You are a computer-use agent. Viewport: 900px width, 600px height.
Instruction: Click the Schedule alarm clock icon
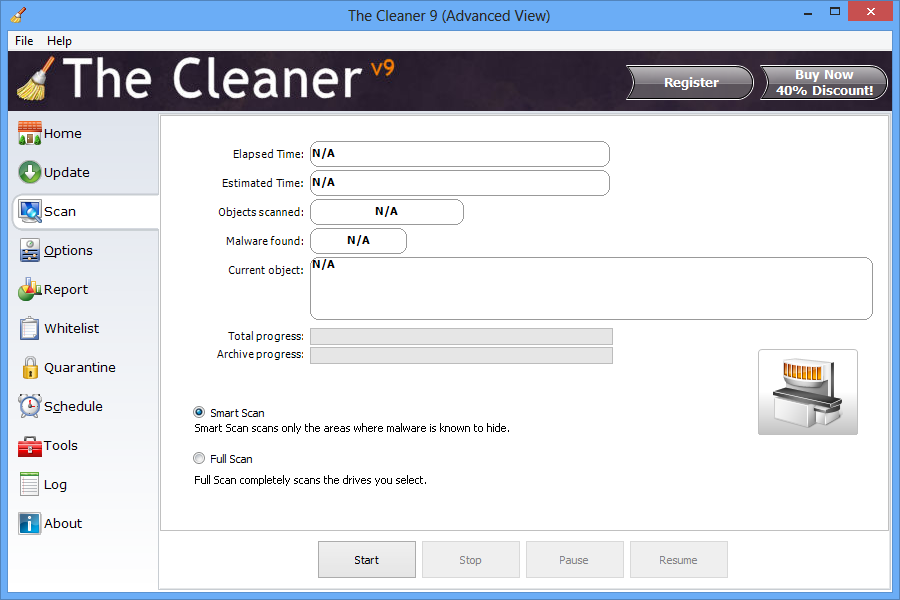click(29, 406)
